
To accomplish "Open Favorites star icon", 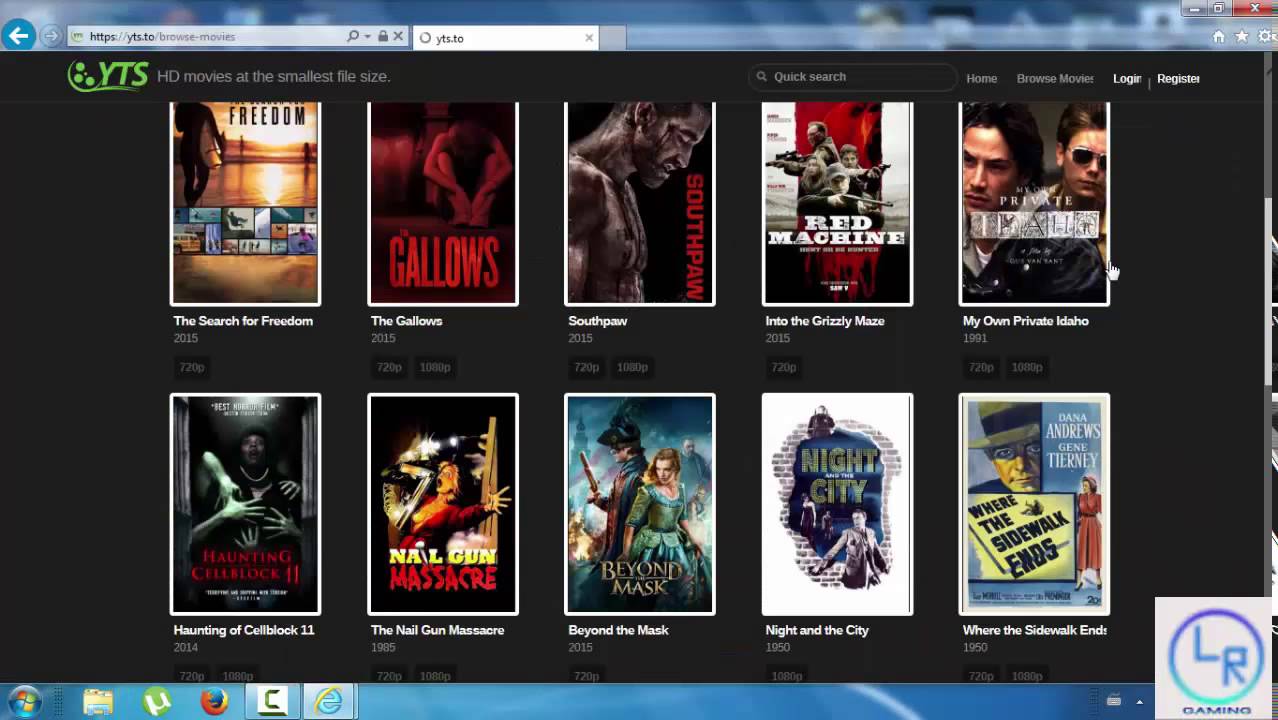I will point(1242,36).
